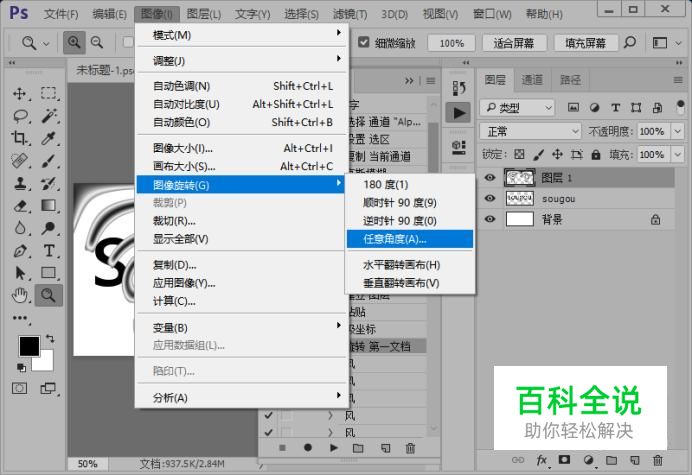This screenshot has height=475, width=692.
Task: Select the 图层 1 layer thumbnail
Action: (519, 177)
